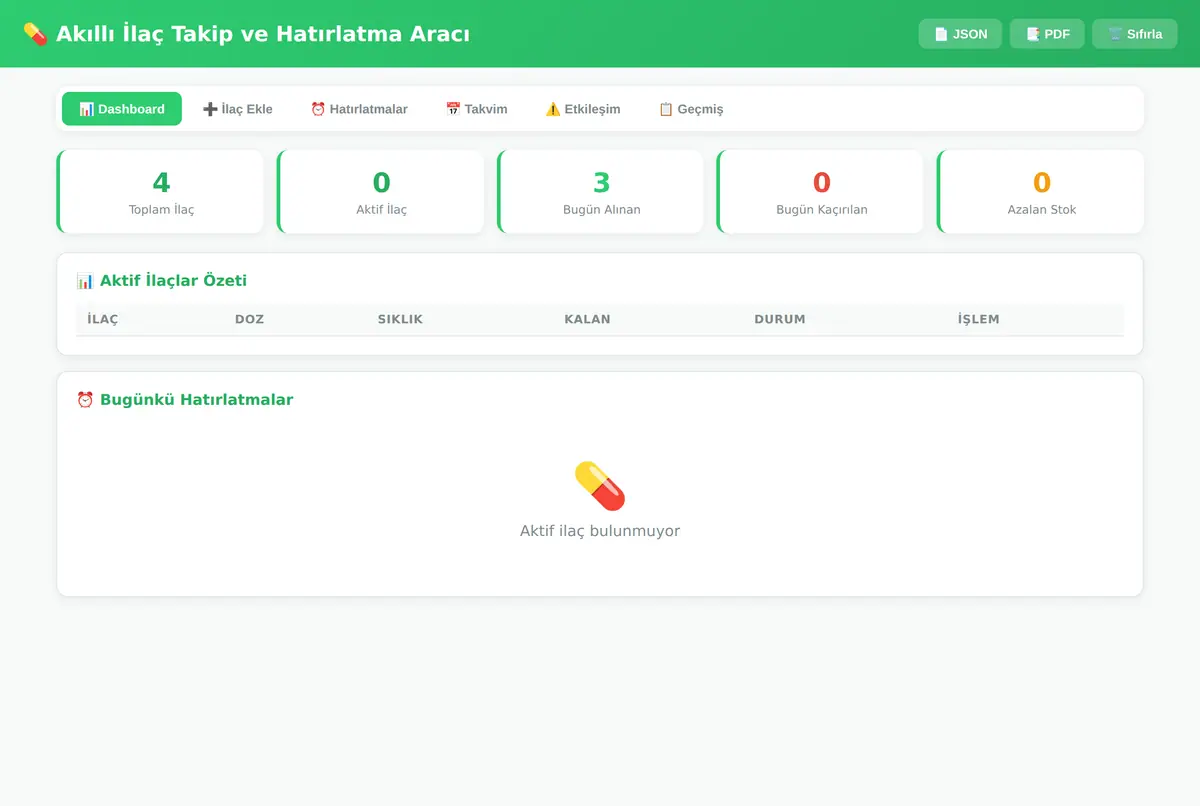Click the PDF export button
This screenshot has height=806, width=1200.
pos(1047,34)
